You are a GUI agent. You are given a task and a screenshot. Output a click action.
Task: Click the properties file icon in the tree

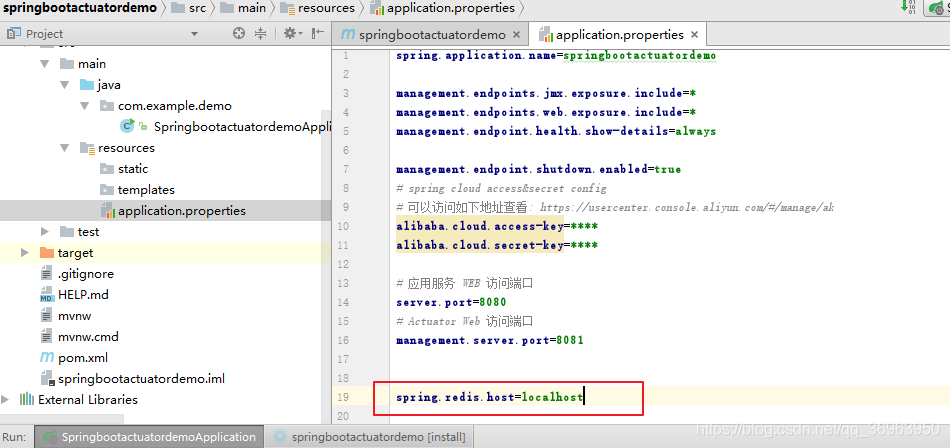tap(108, 211)
